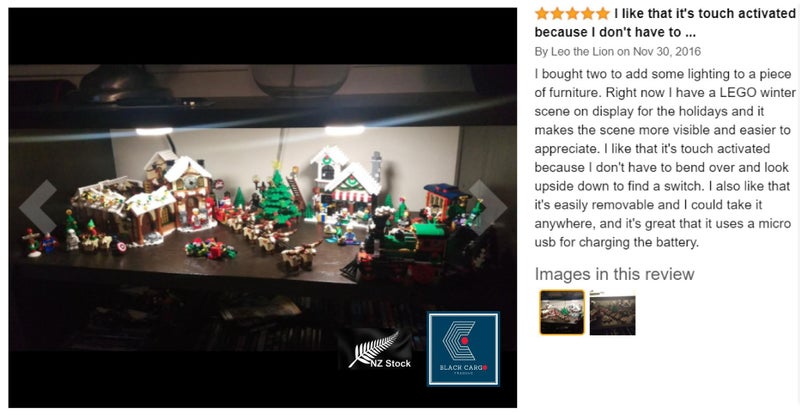The width and height of the screenshot is (800, 412).
Task: Click the left under-shelf light in photo
Action: click(154, 132)
